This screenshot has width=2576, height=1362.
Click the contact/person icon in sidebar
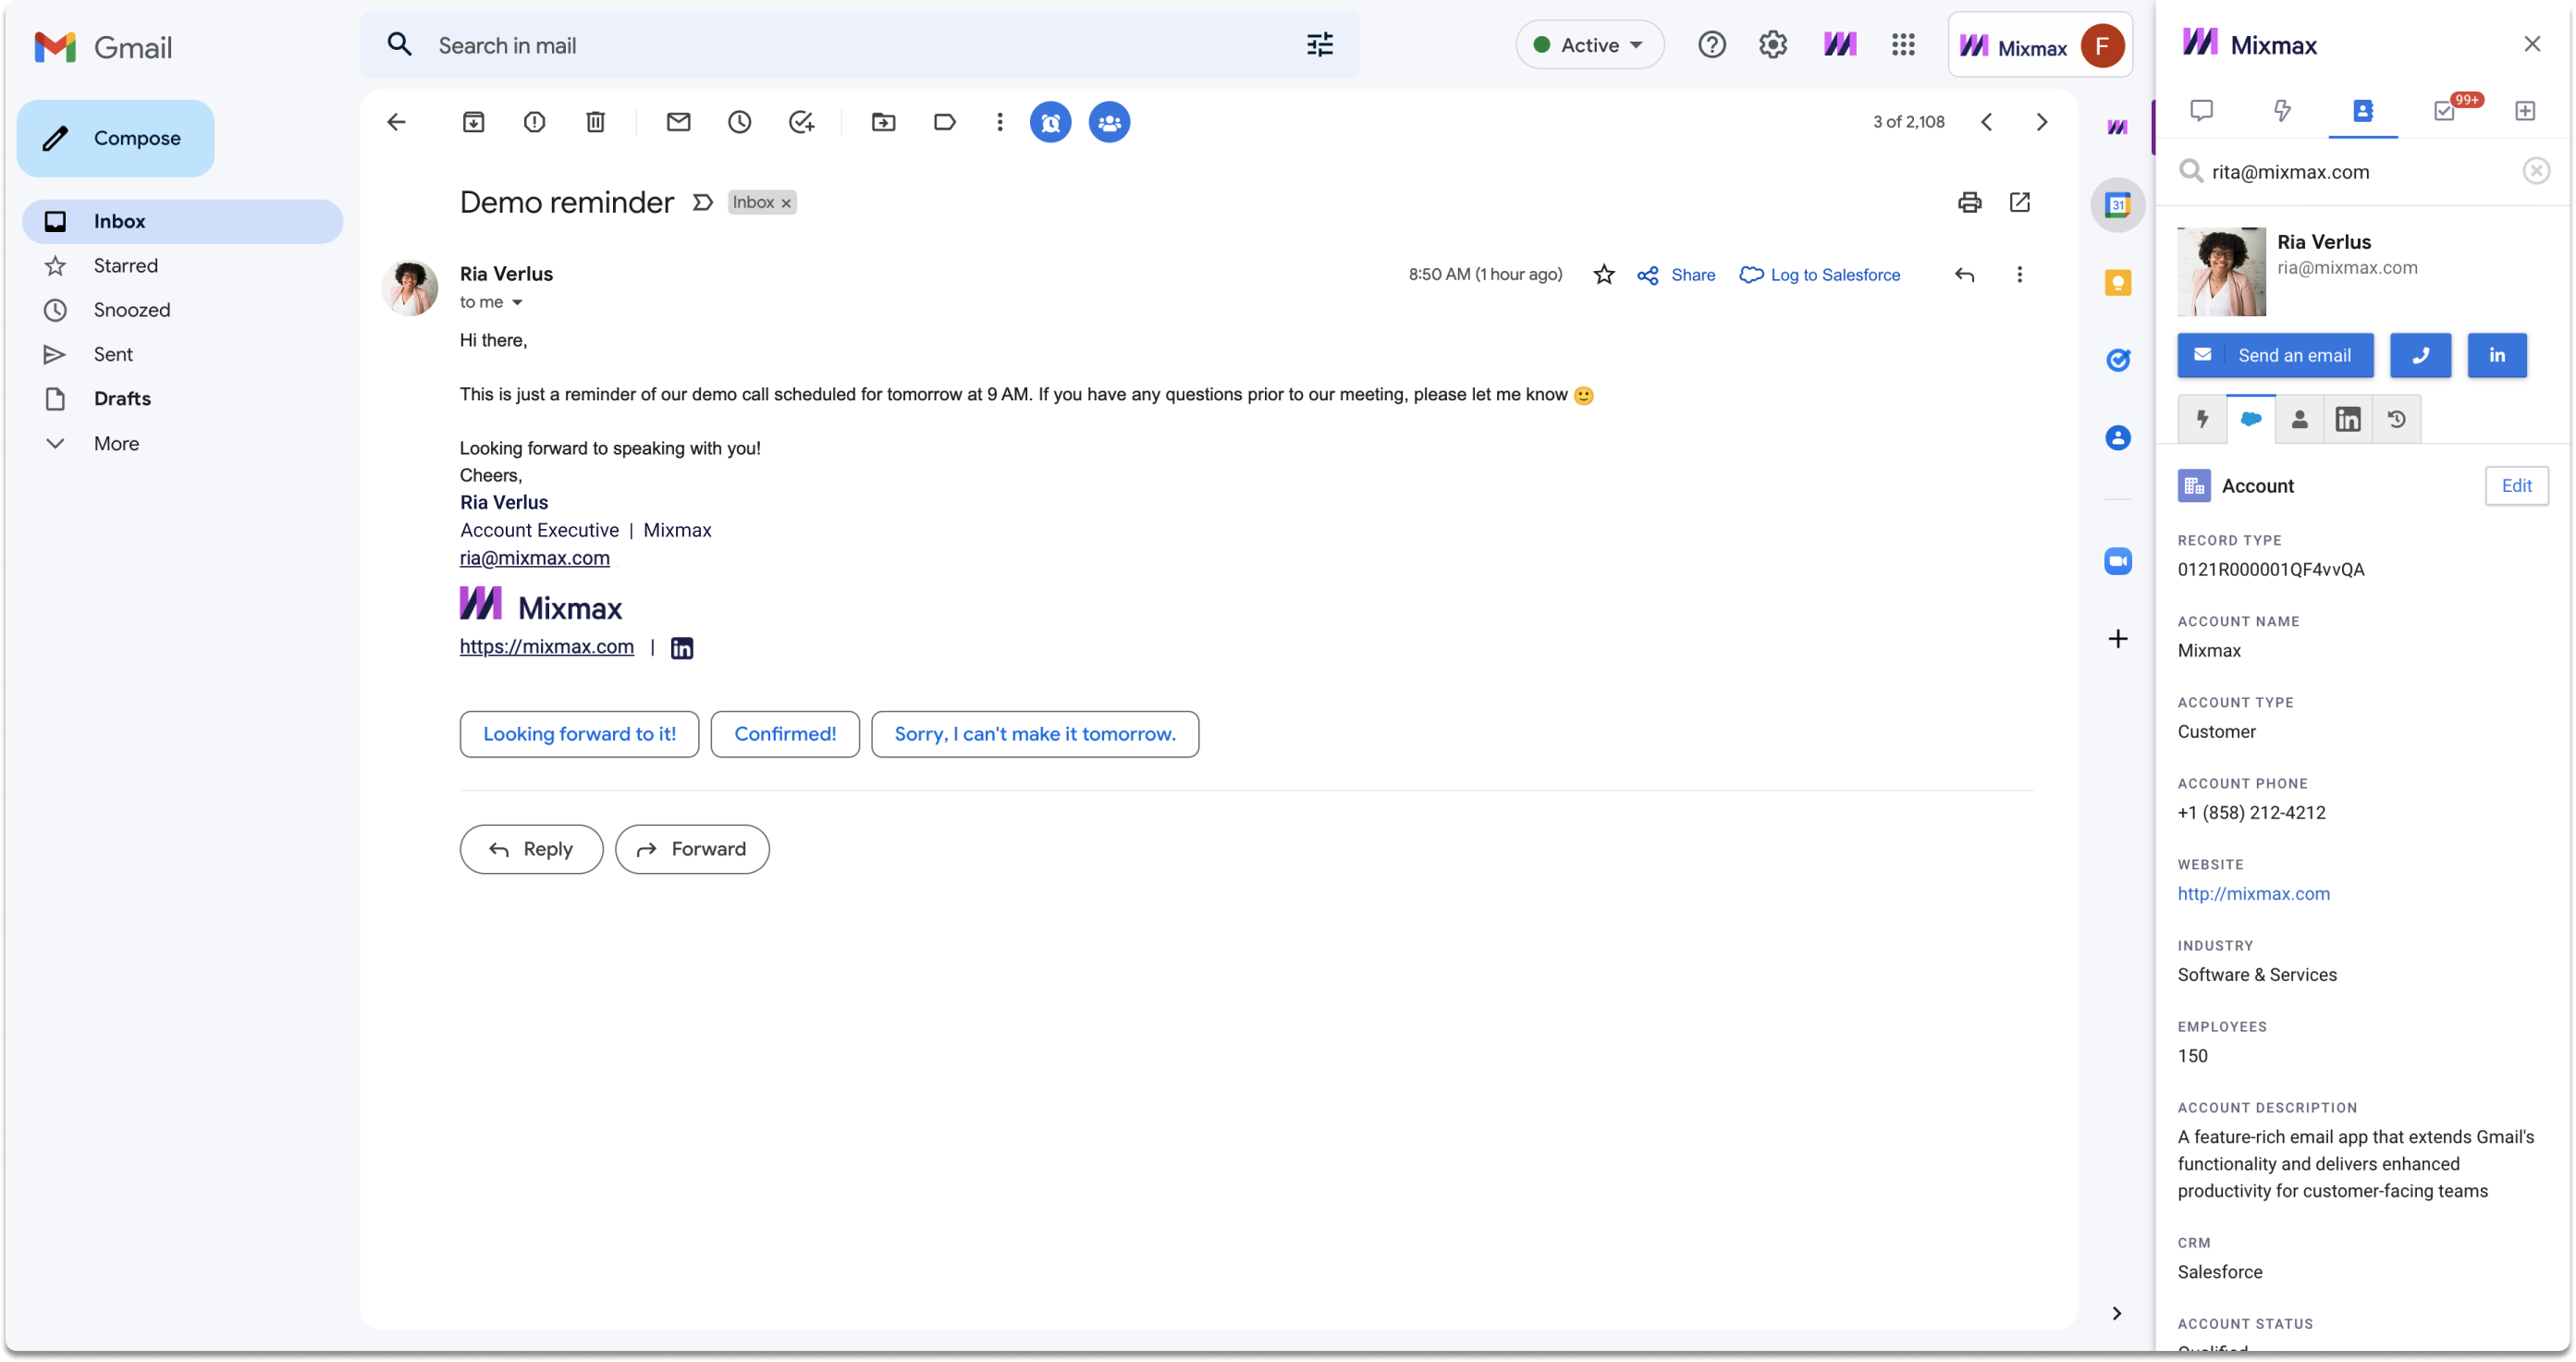pos(2300,420)
